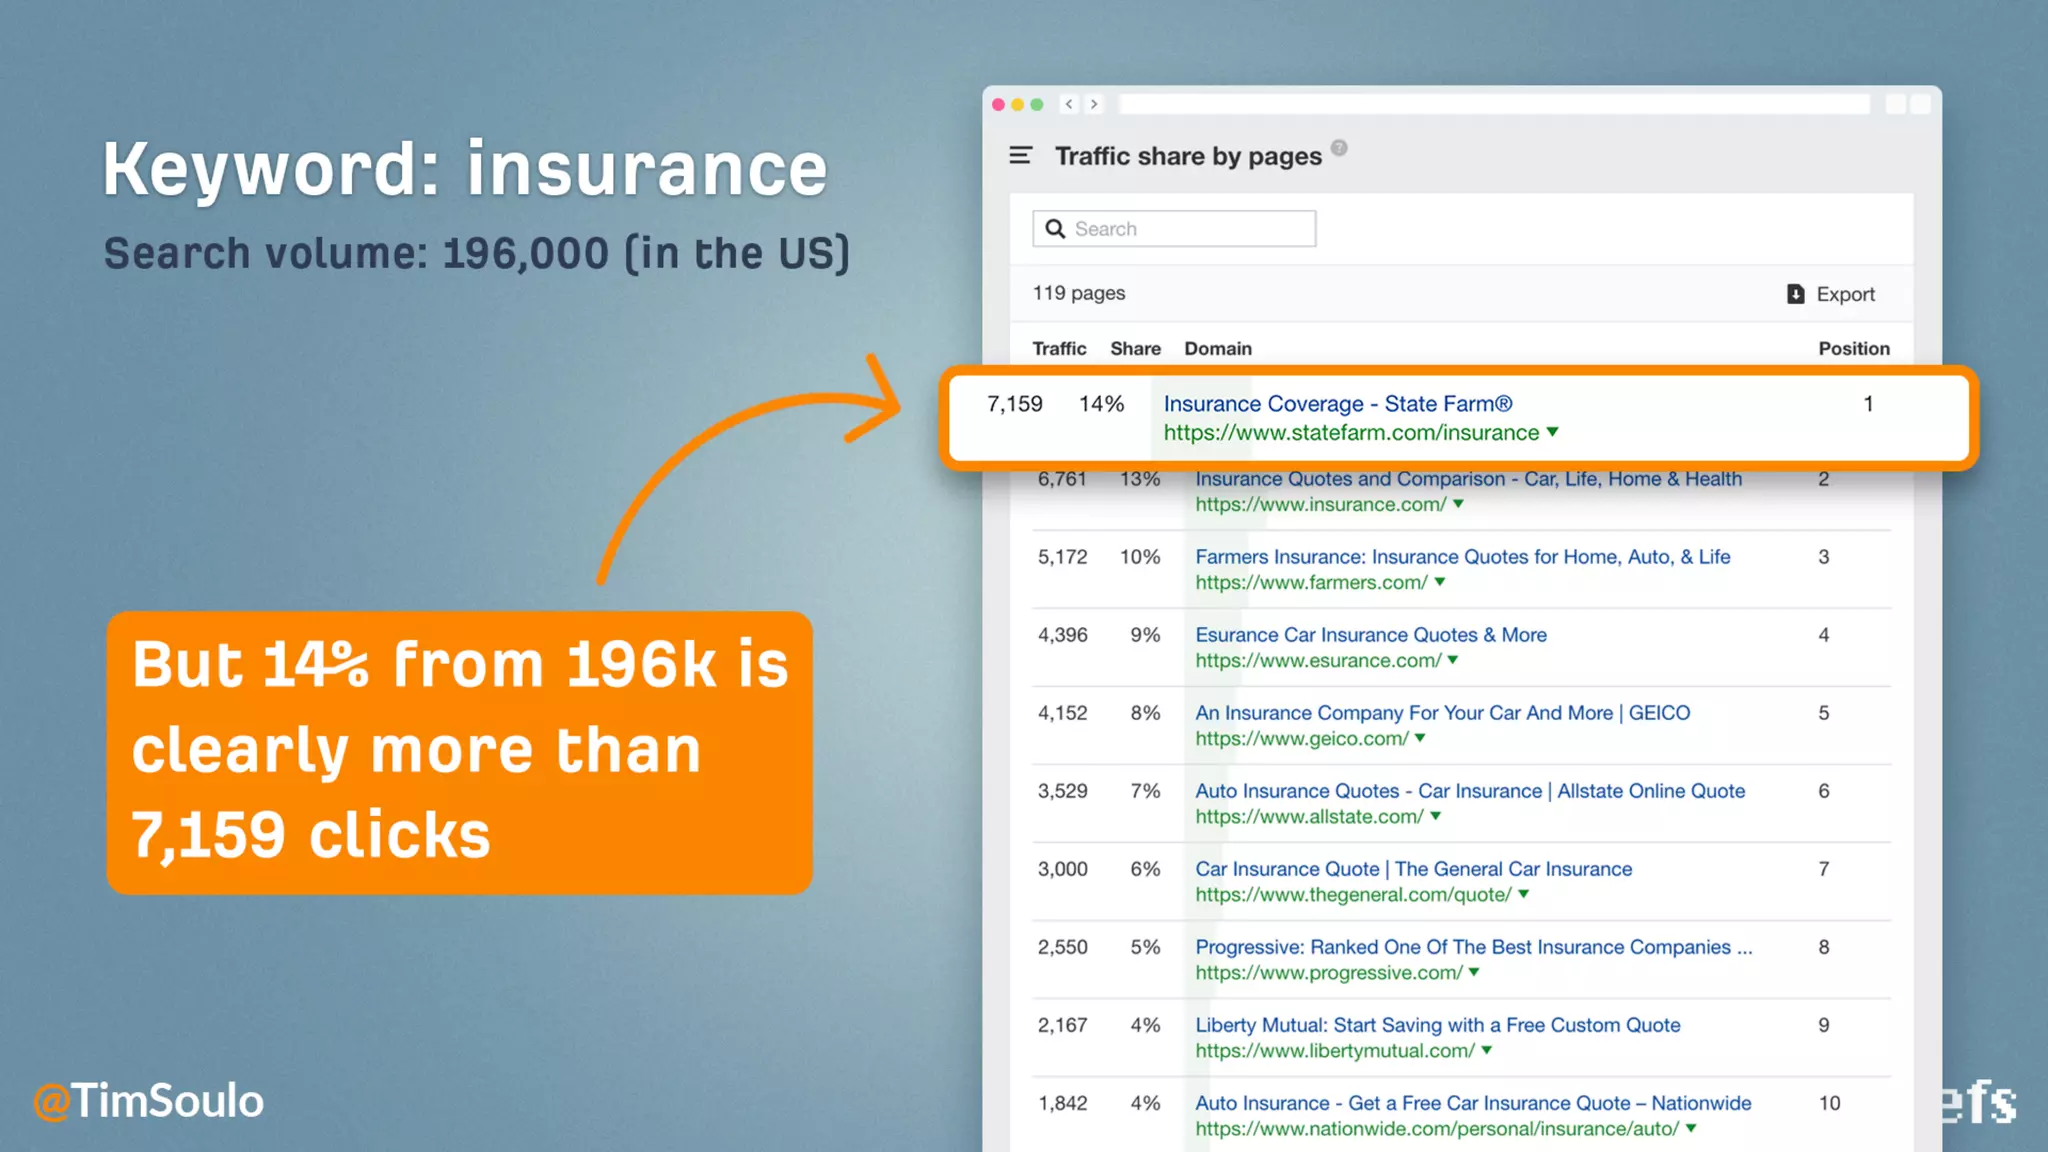Sort by the Traffic column header

pyautogui.click(x=1059, y=348)
